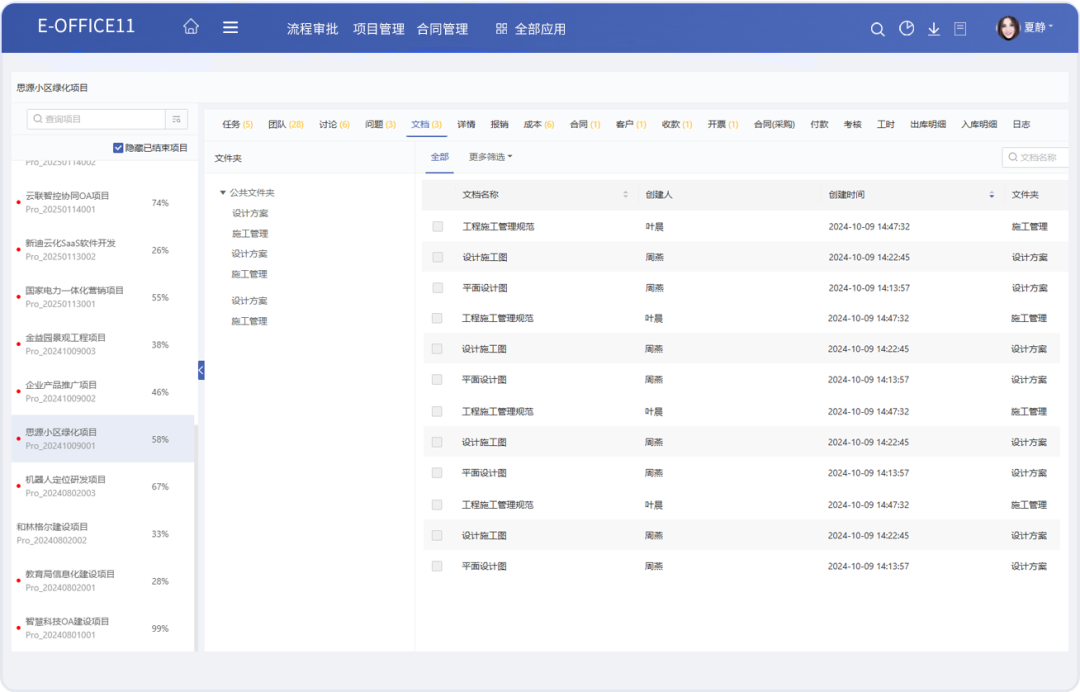Expand the 更多筛选 dropdown
The width and height of the screenshot is (1080, 692).
[x=490, y=157]
